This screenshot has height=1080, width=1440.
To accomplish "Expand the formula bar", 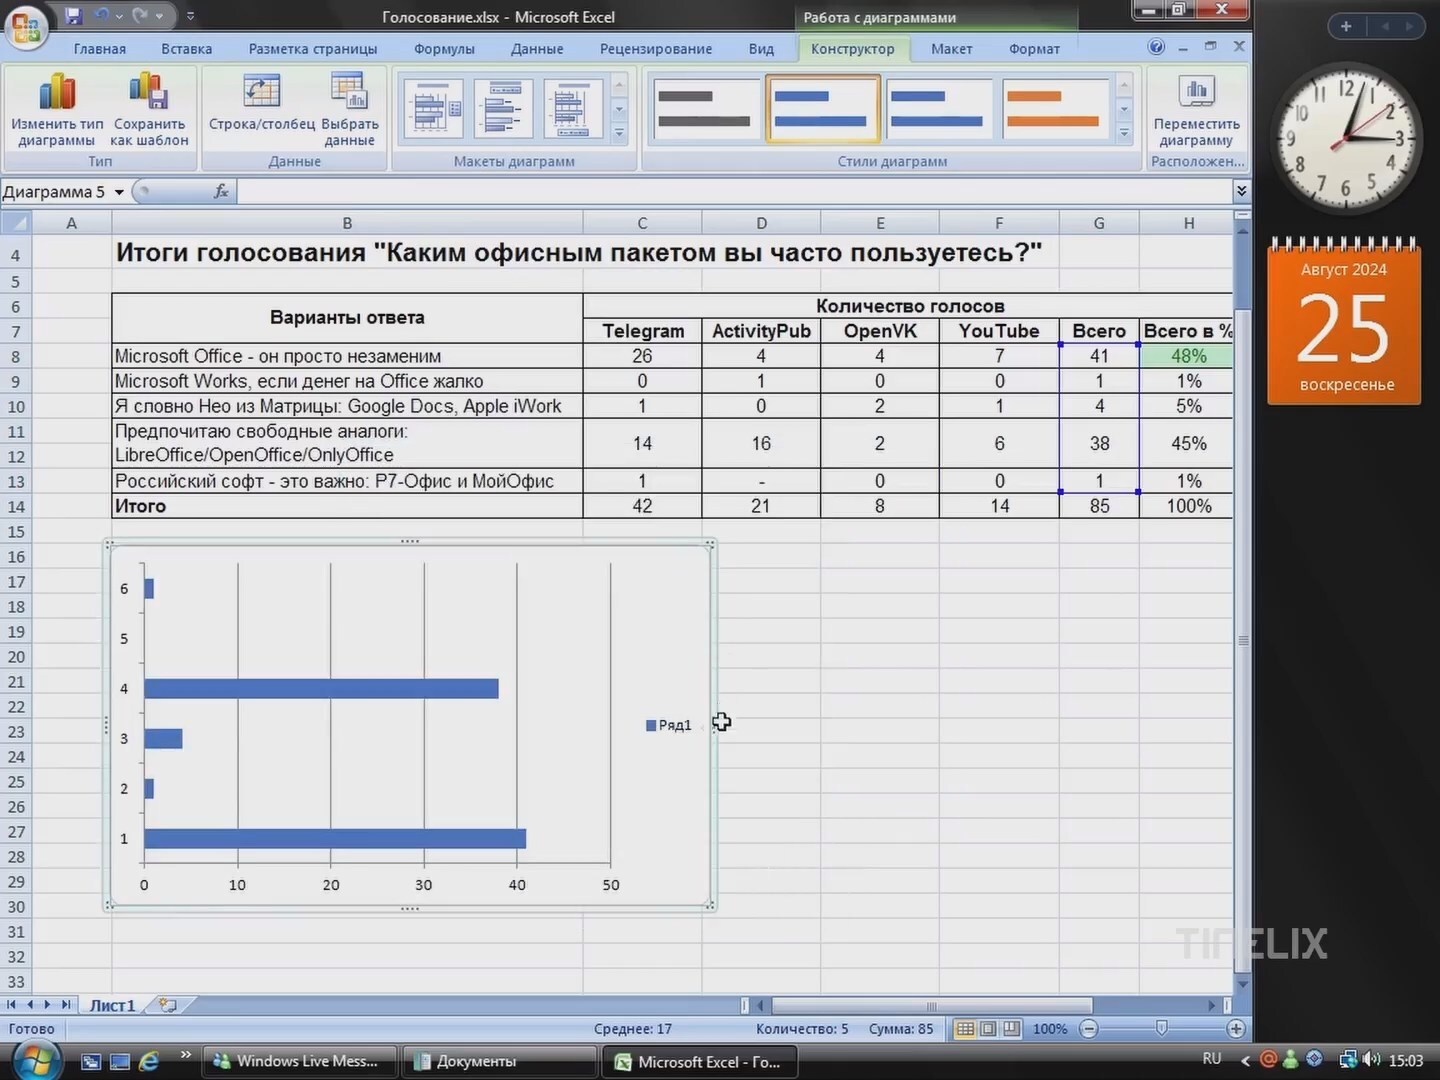I will click(x=1241, y=191).
